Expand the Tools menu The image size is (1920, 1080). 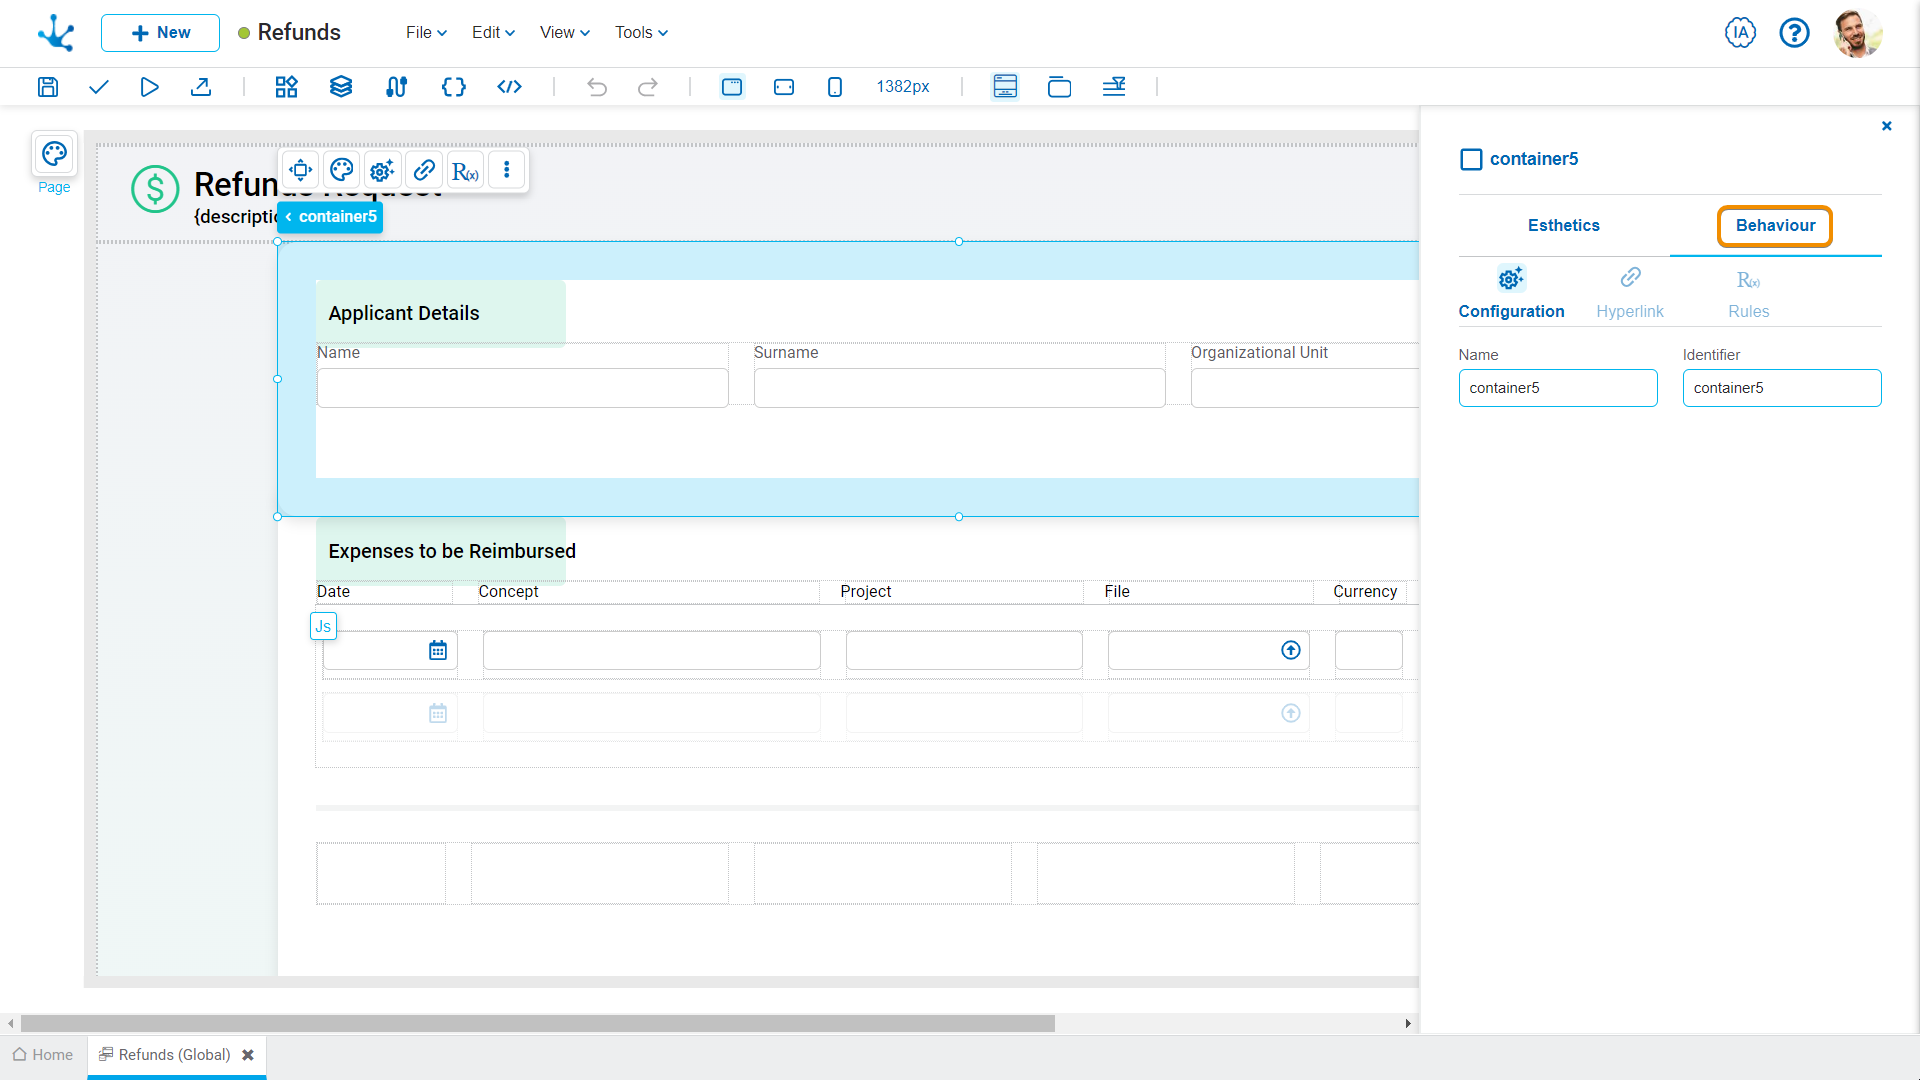coord(641,33)
